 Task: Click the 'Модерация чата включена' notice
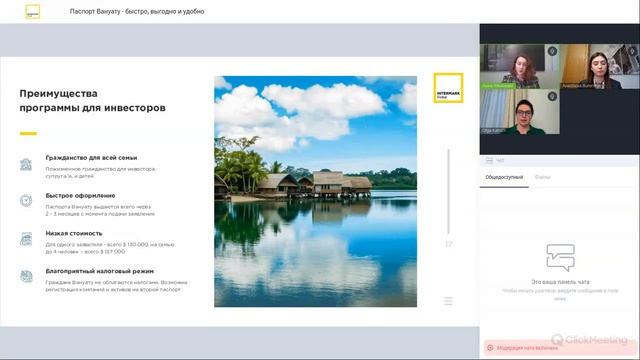560,348
